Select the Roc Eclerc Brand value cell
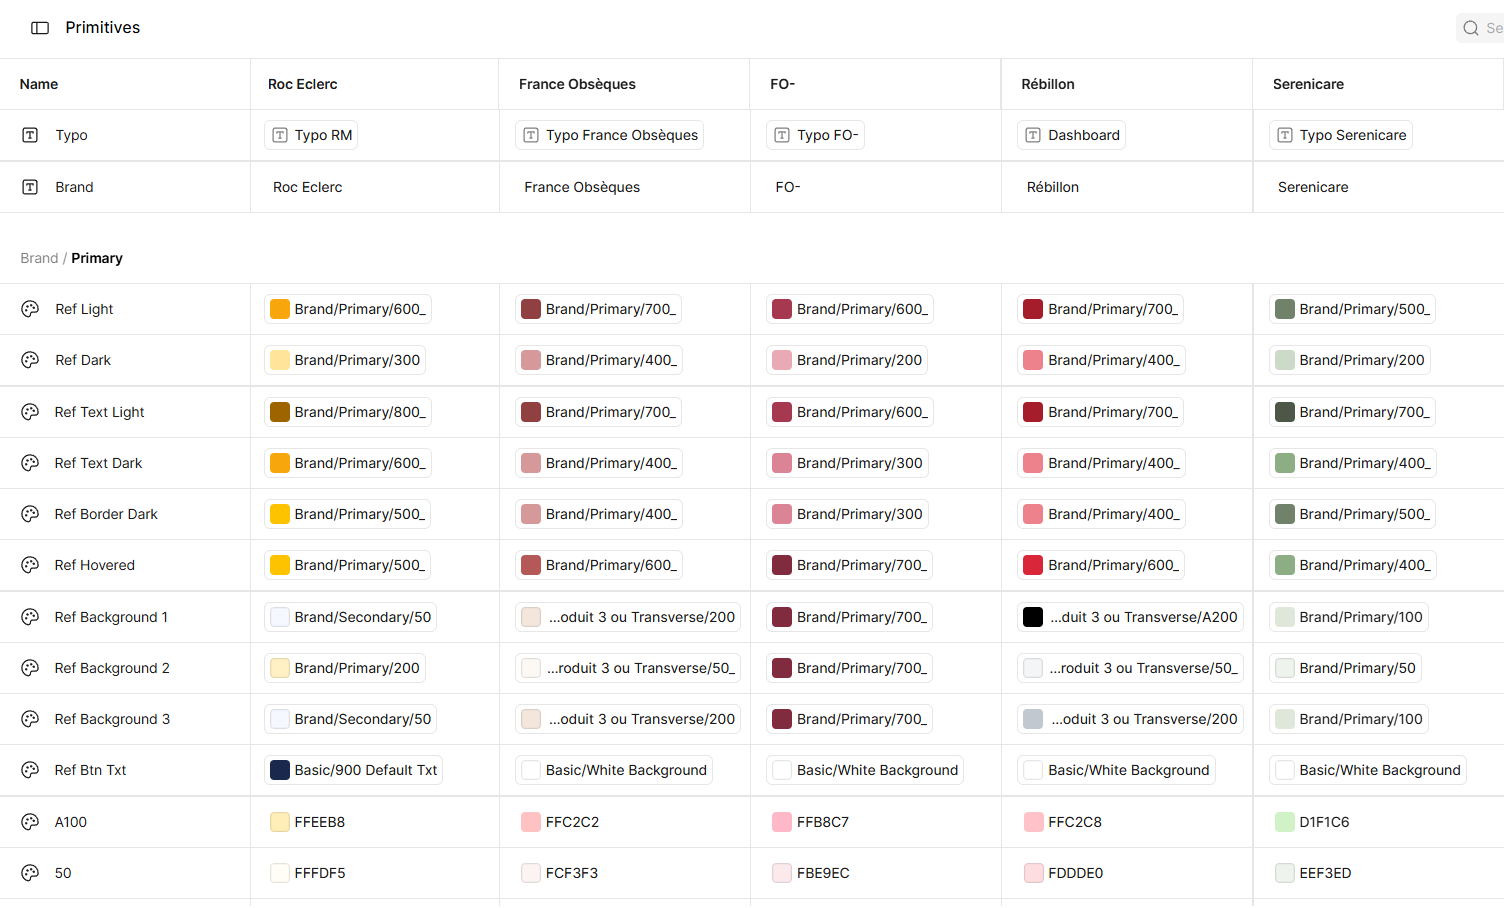This screenshot has height=908, width=1504. [x=375, y=187]
